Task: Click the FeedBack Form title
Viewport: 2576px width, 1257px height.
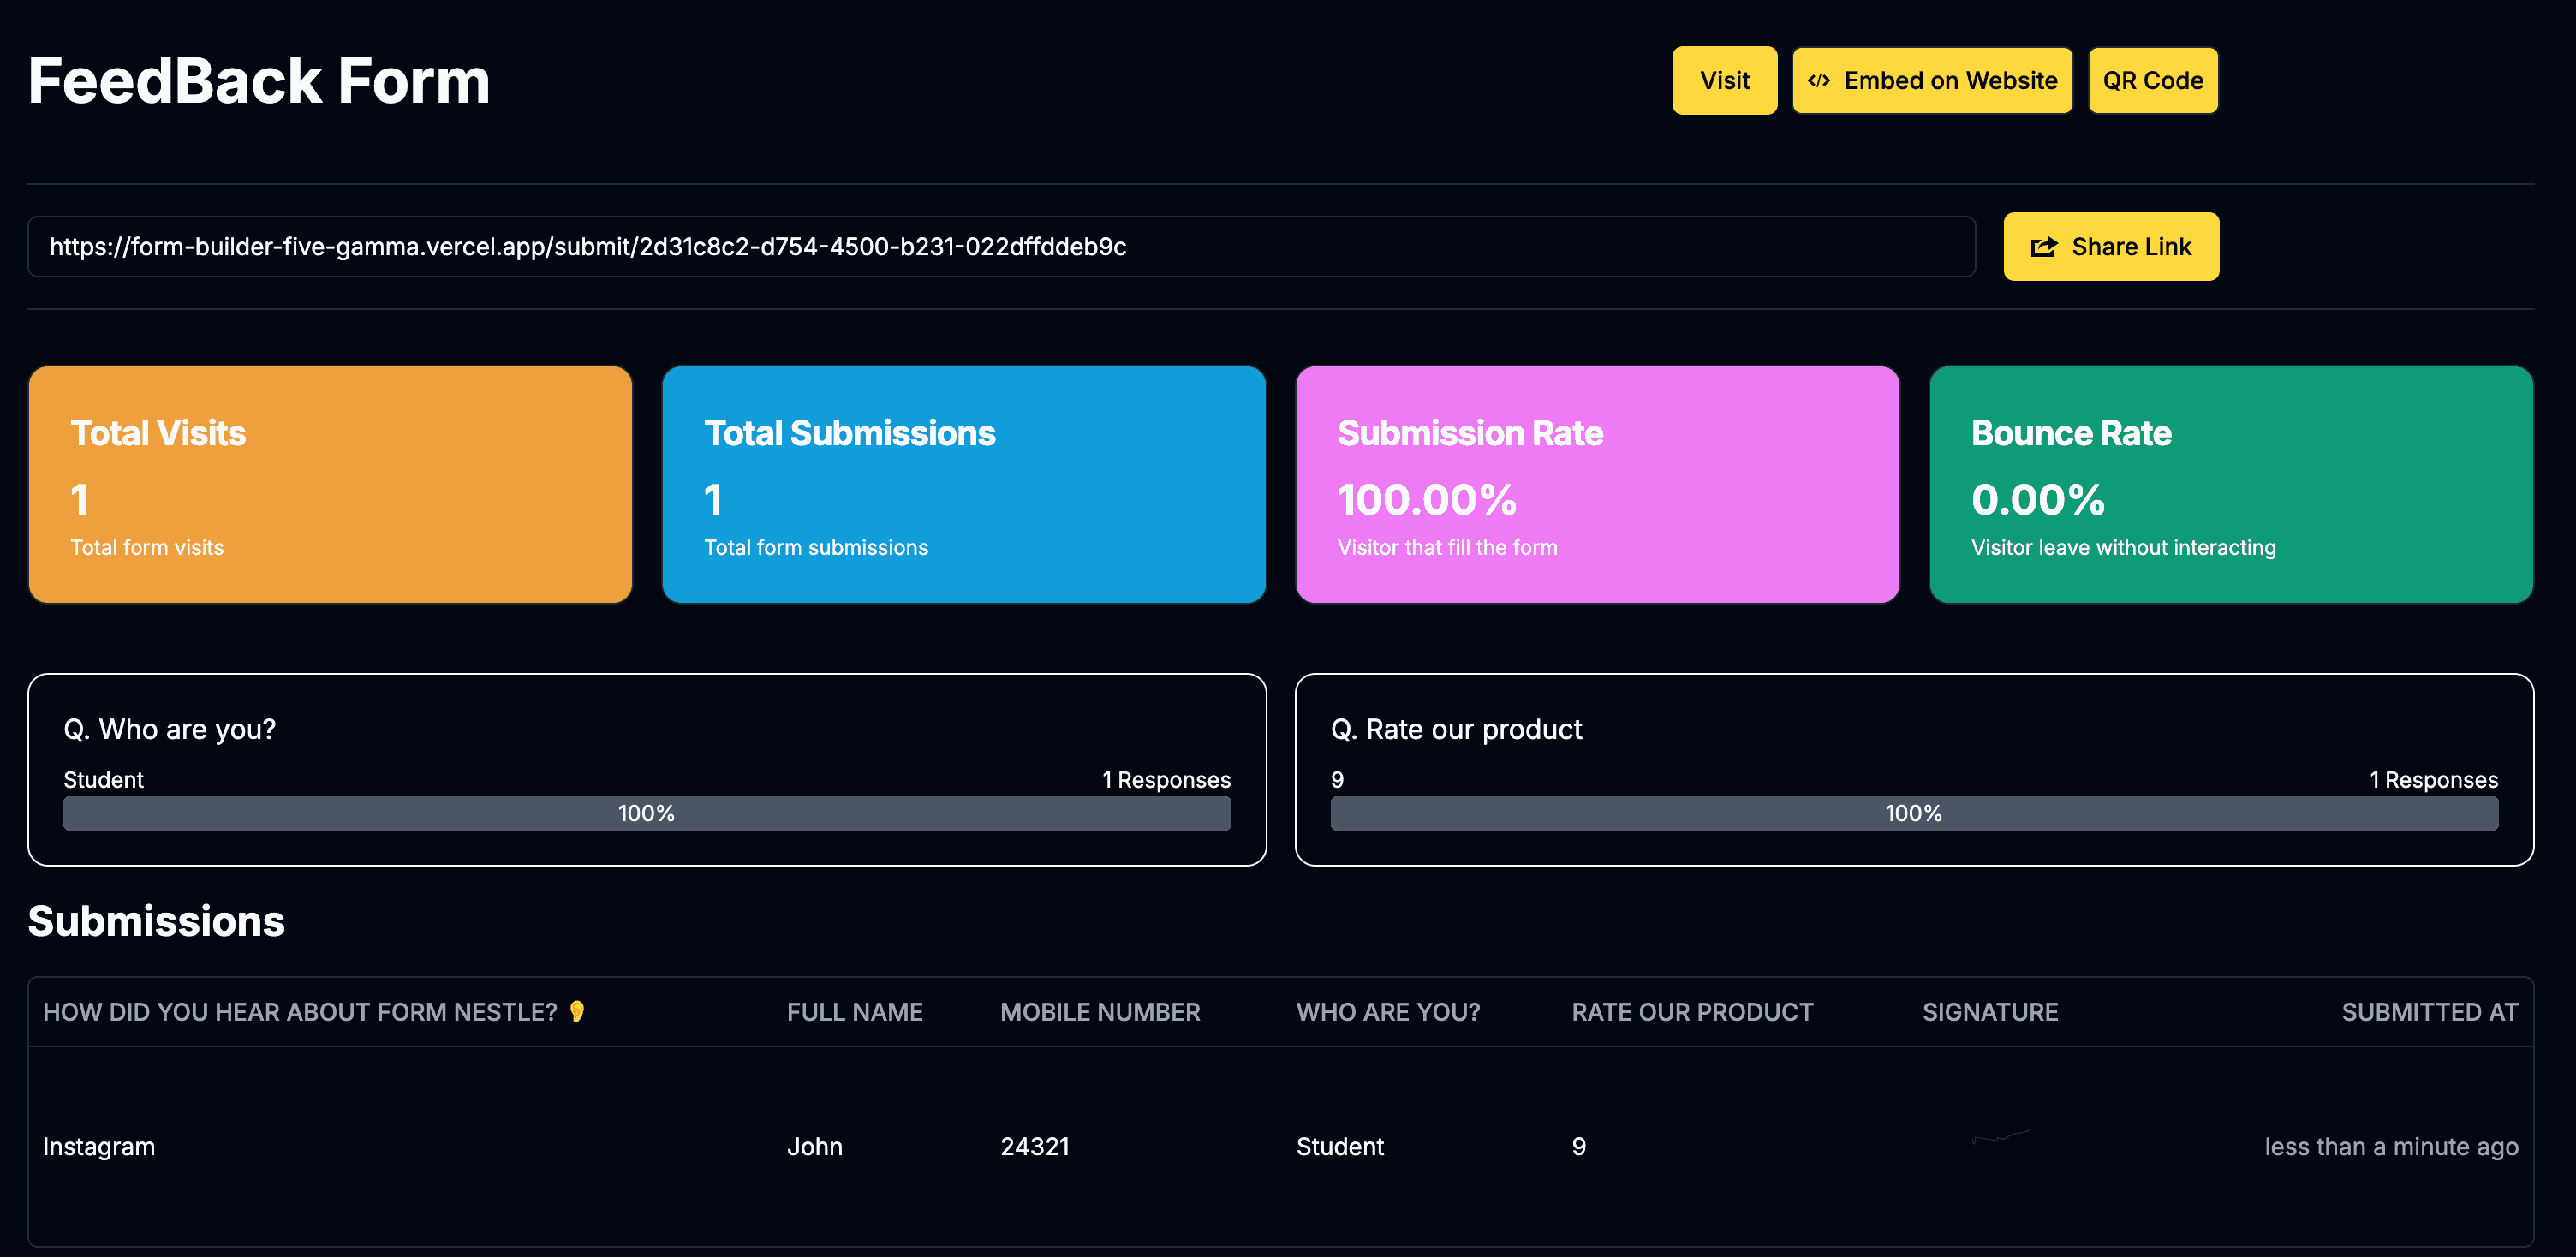Action: tap(259, 80)
